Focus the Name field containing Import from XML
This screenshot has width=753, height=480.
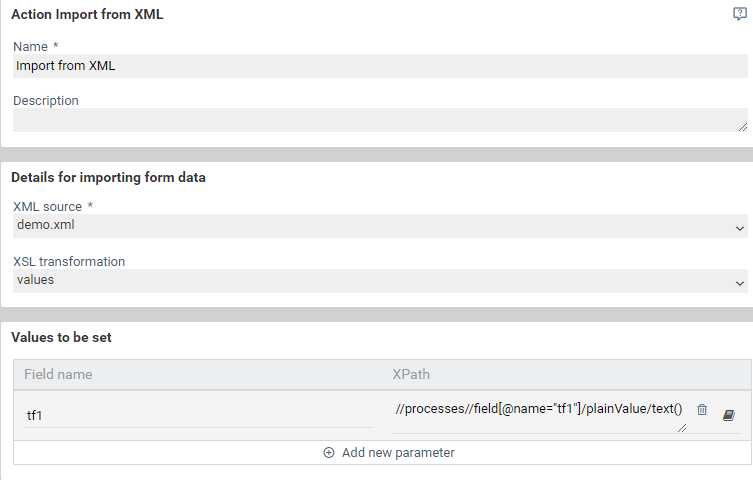(x=380, y=66)
